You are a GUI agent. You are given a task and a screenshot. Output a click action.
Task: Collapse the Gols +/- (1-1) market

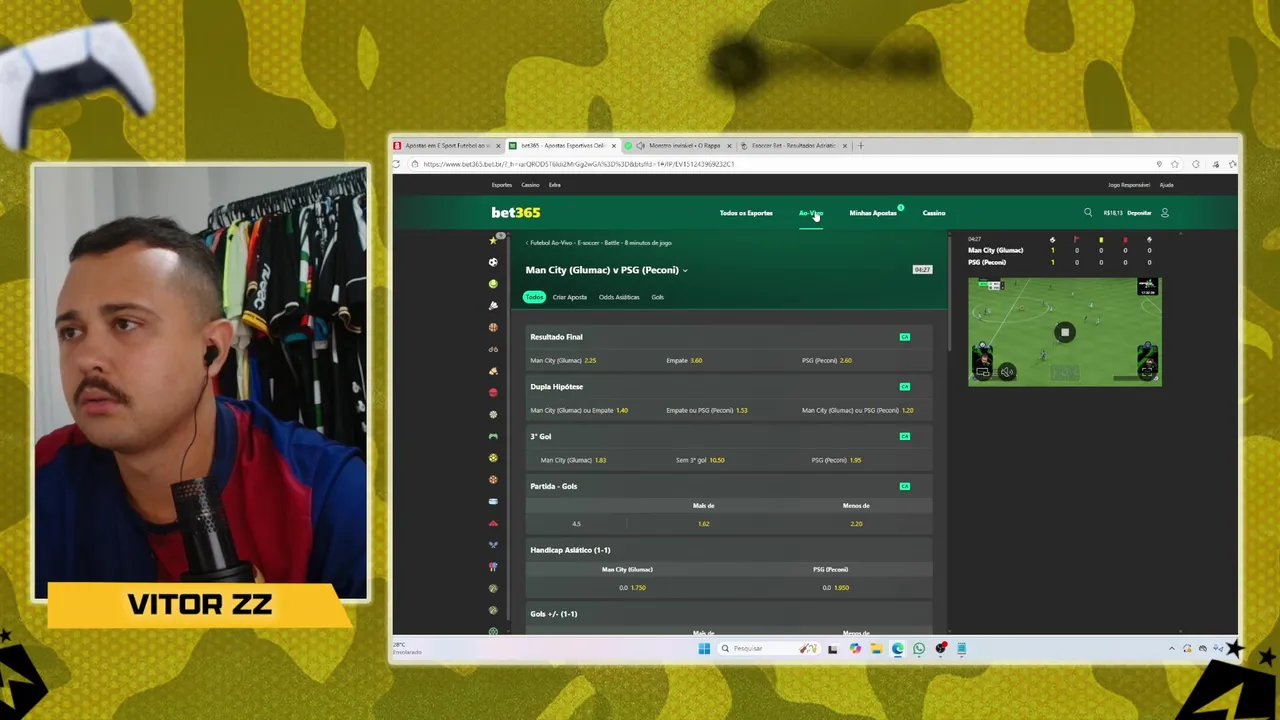pos(729,614)
